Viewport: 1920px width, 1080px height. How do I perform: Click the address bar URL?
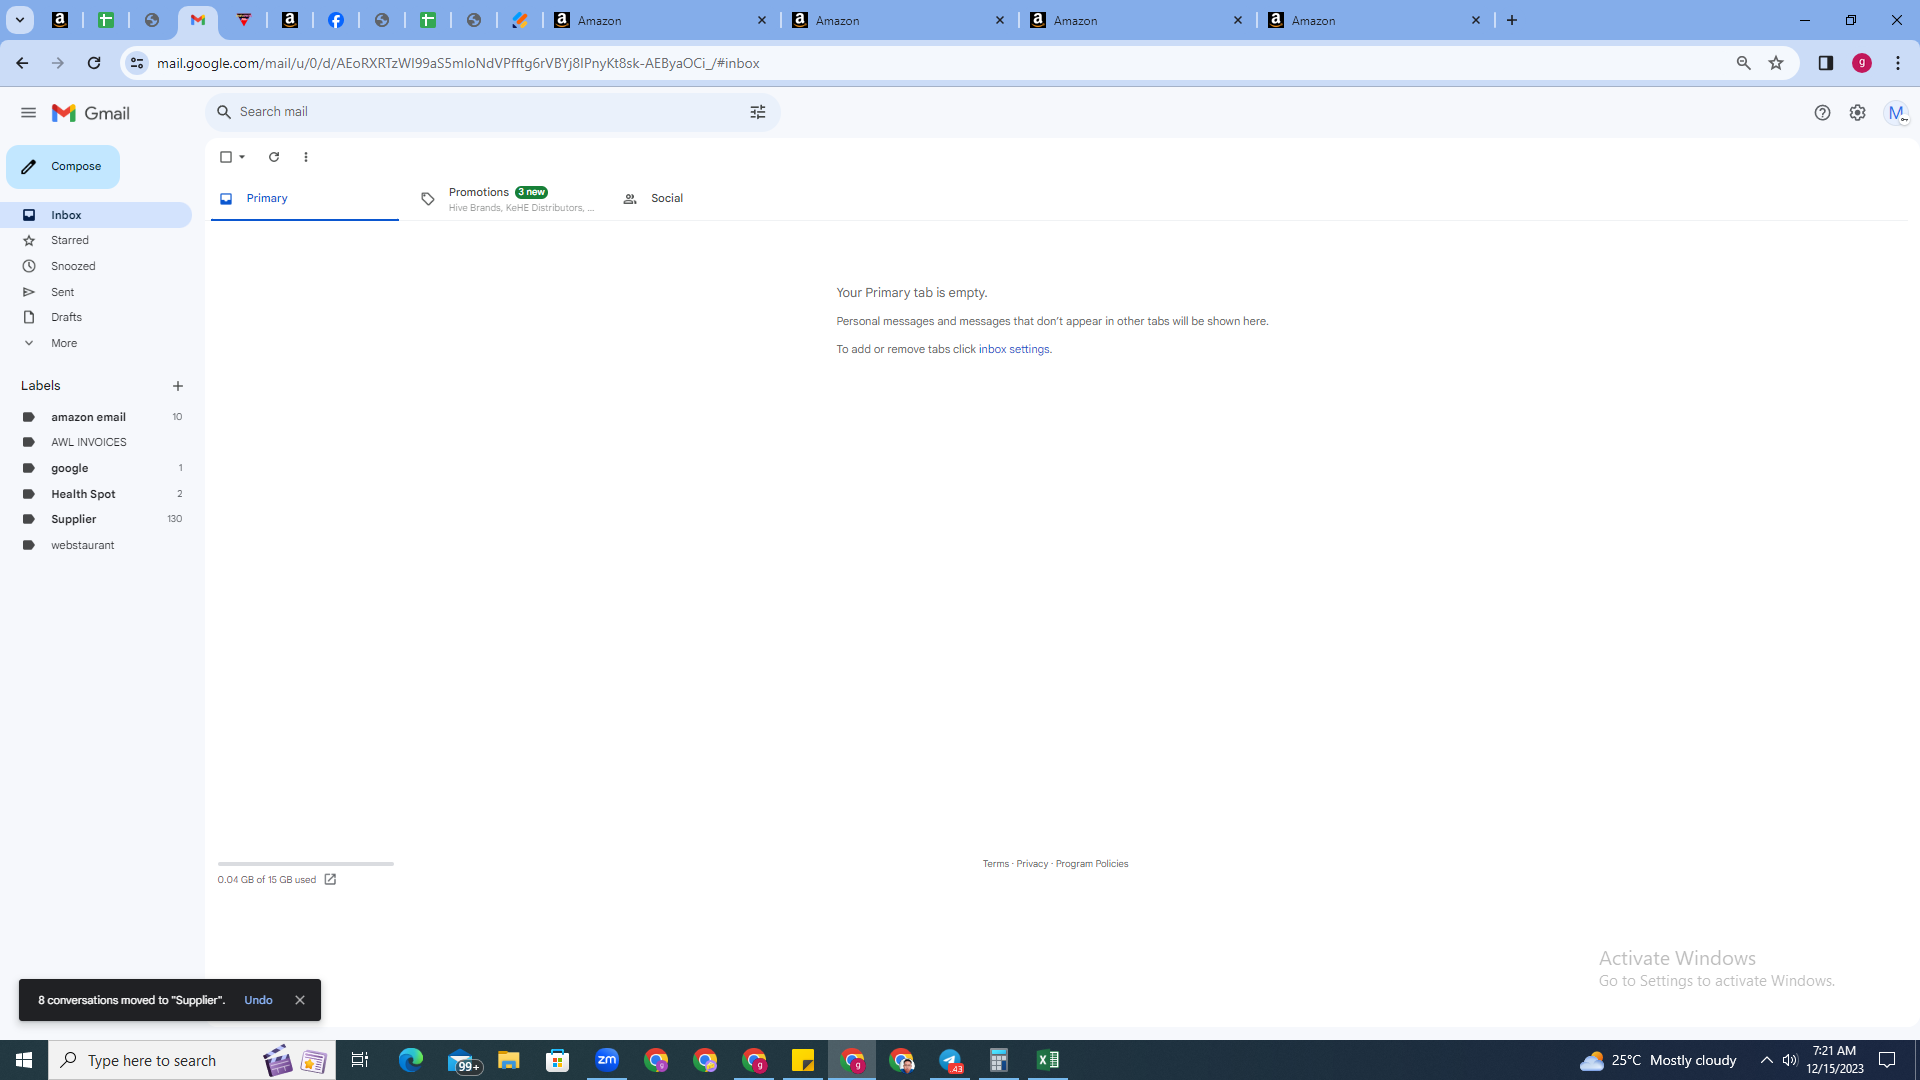(x=458, y=63)
